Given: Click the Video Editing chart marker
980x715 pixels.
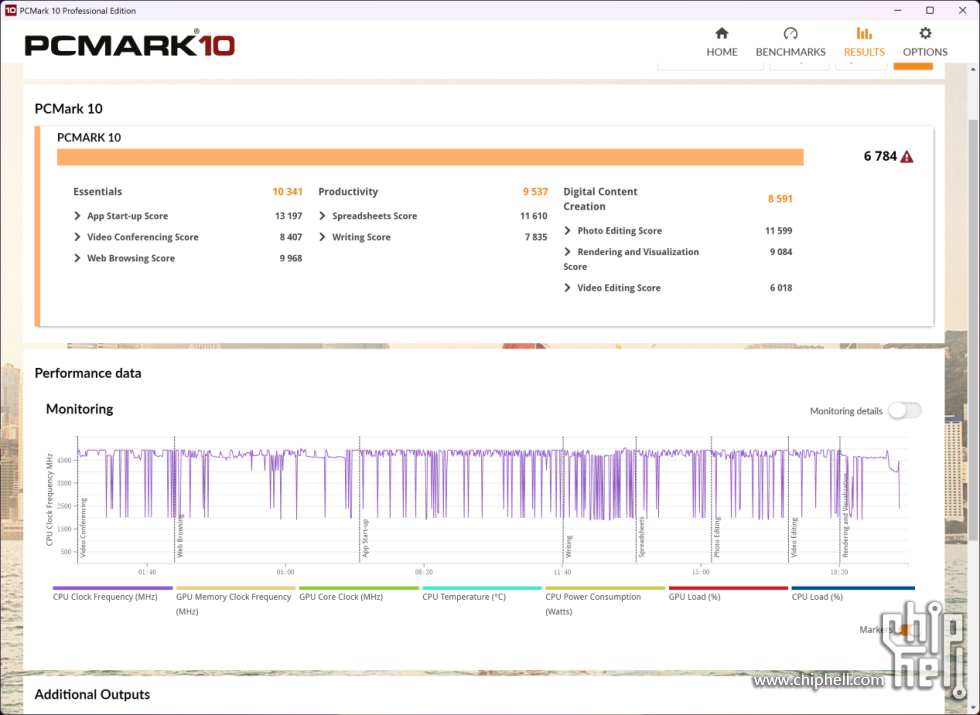Looking at the screenshot, I should coord(794,538).
